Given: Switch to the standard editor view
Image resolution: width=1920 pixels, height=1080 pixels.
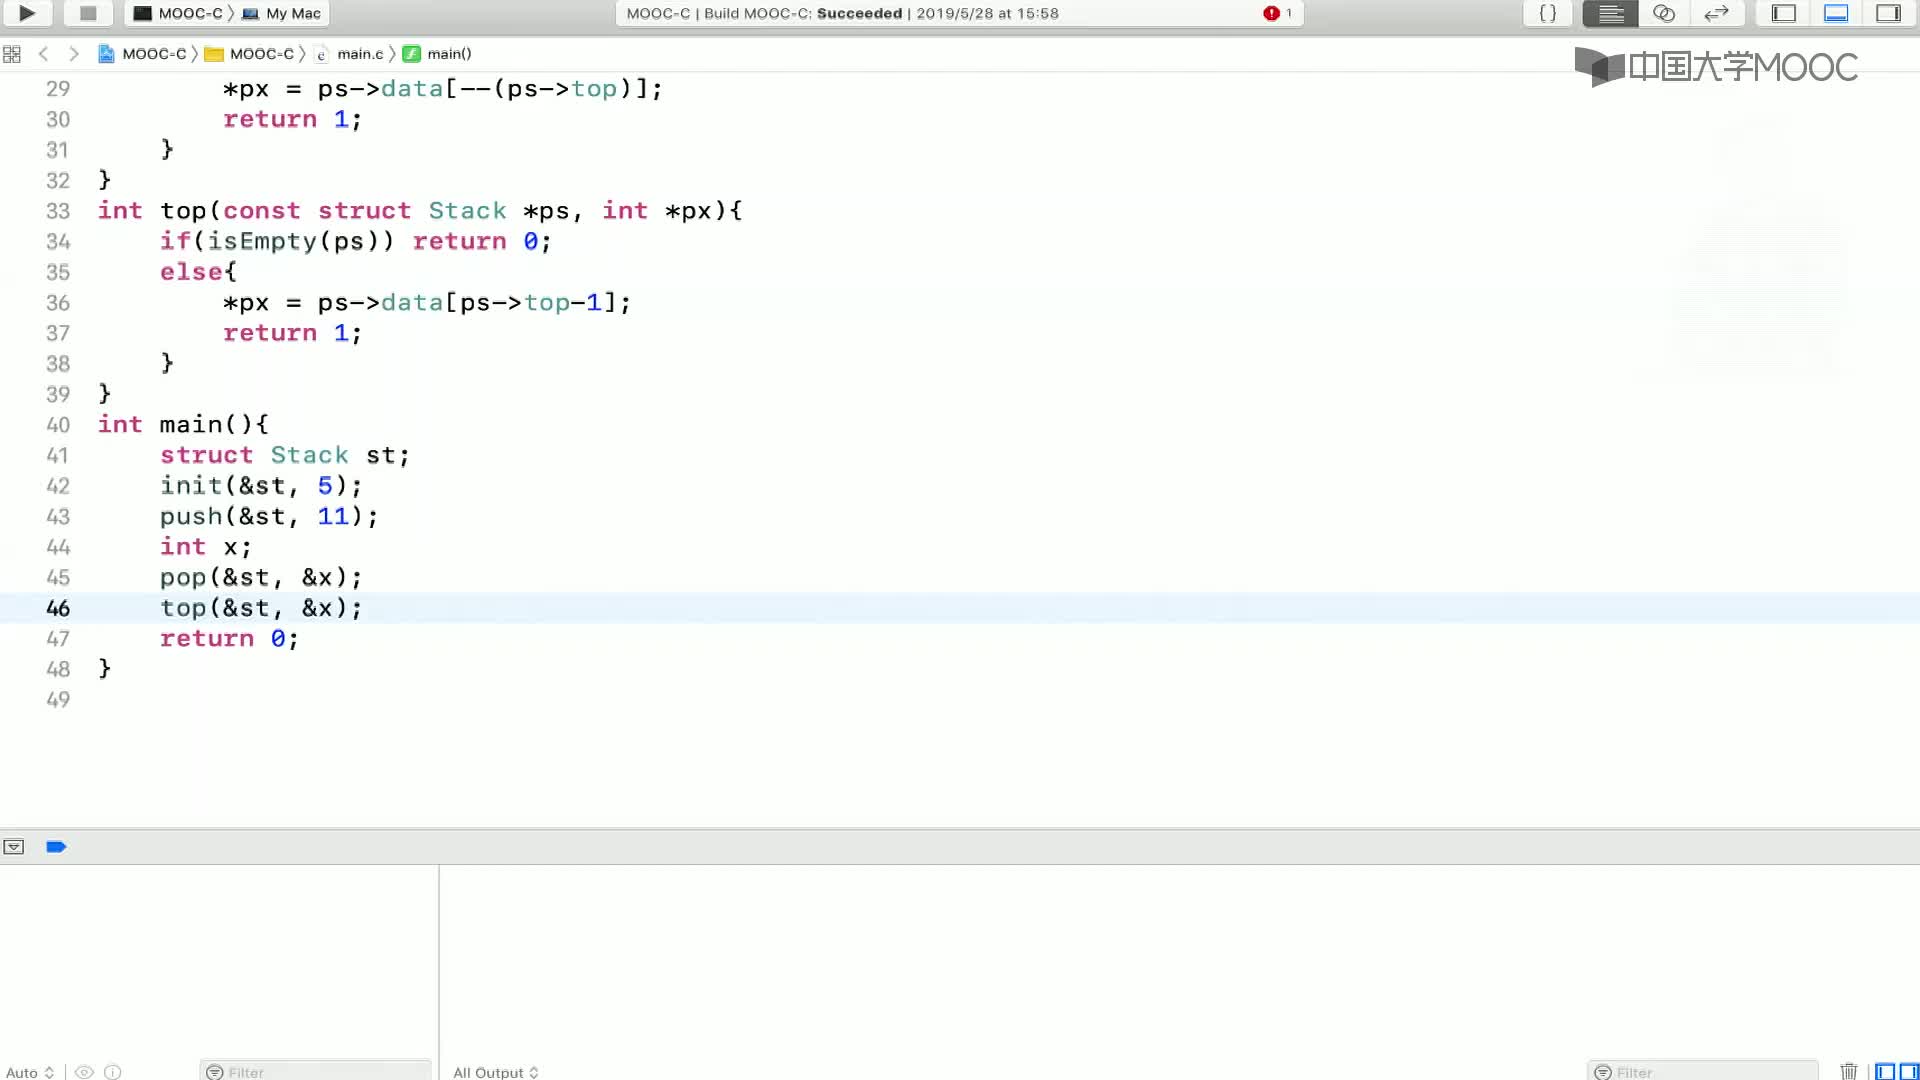Looking at the screenshot, I should click(x=1610, y=13).
